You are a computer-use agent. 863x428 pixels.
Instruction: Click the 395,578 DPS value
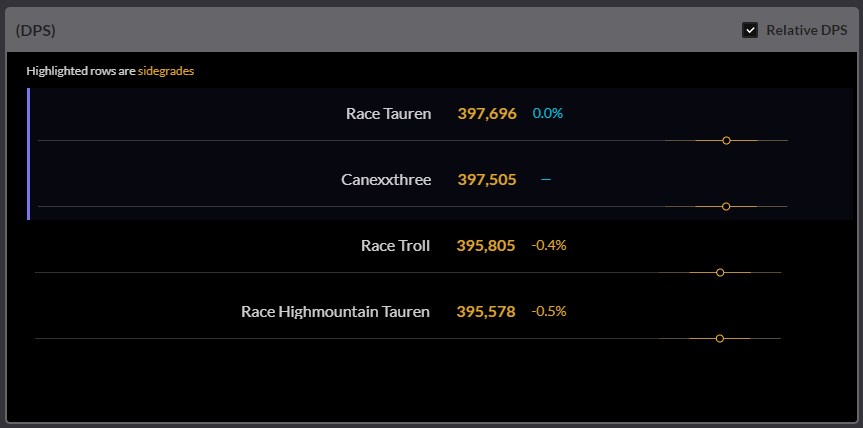coord(486,312)
